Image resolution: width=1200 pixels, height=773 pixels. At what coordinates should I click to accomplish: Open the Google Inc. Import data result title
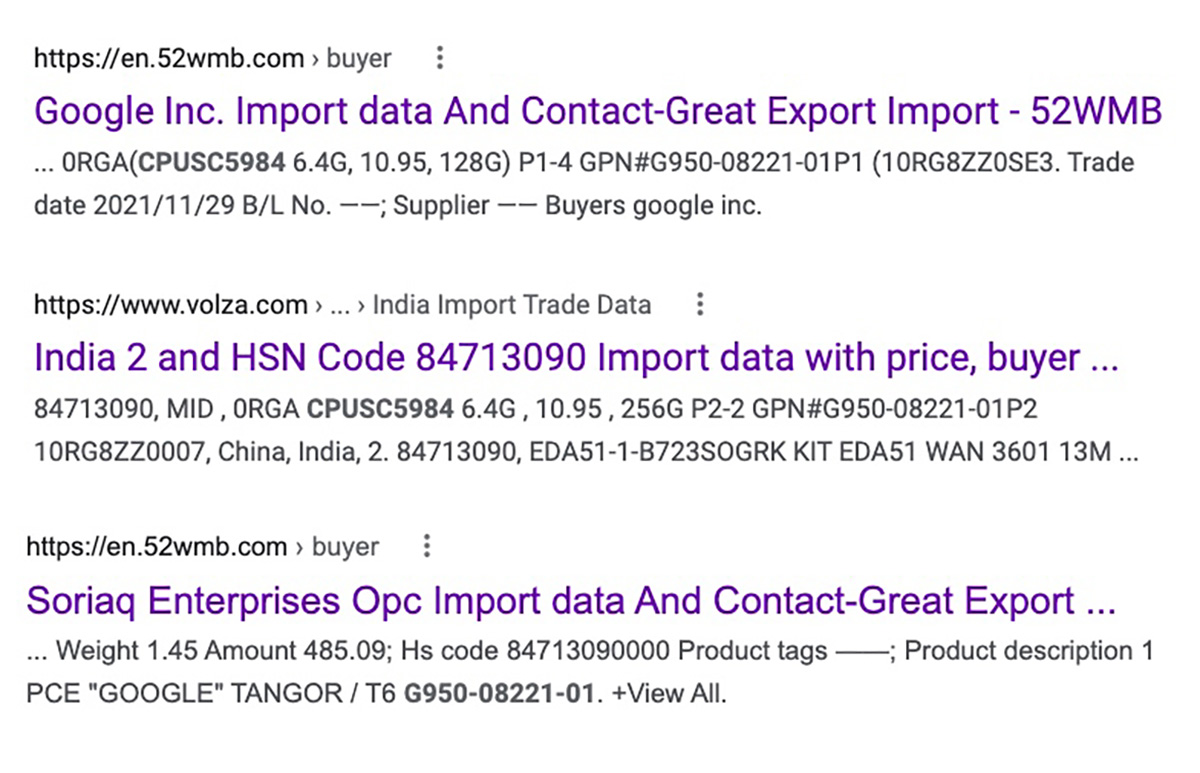[x=598, y=111]
